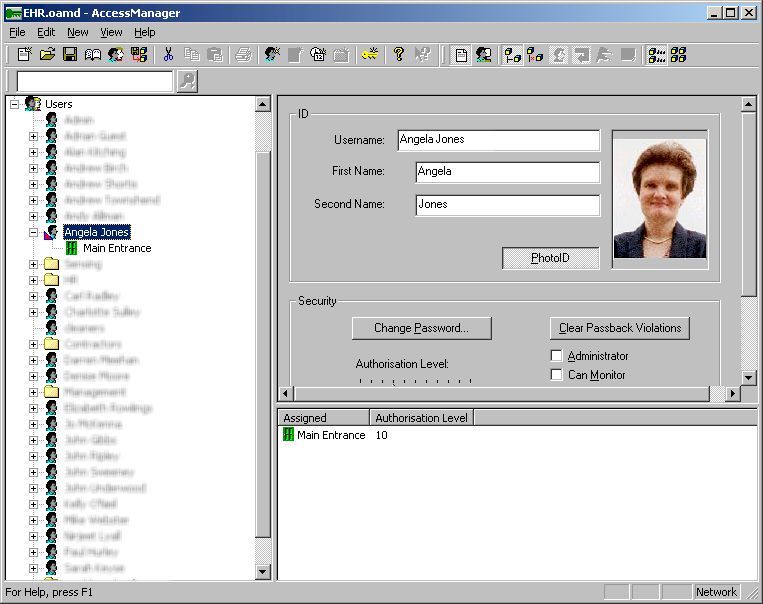Click the Open folder toolbar icon
This screenshot has height=604, width=763.
pyautogui.click(x=47, y=55)
